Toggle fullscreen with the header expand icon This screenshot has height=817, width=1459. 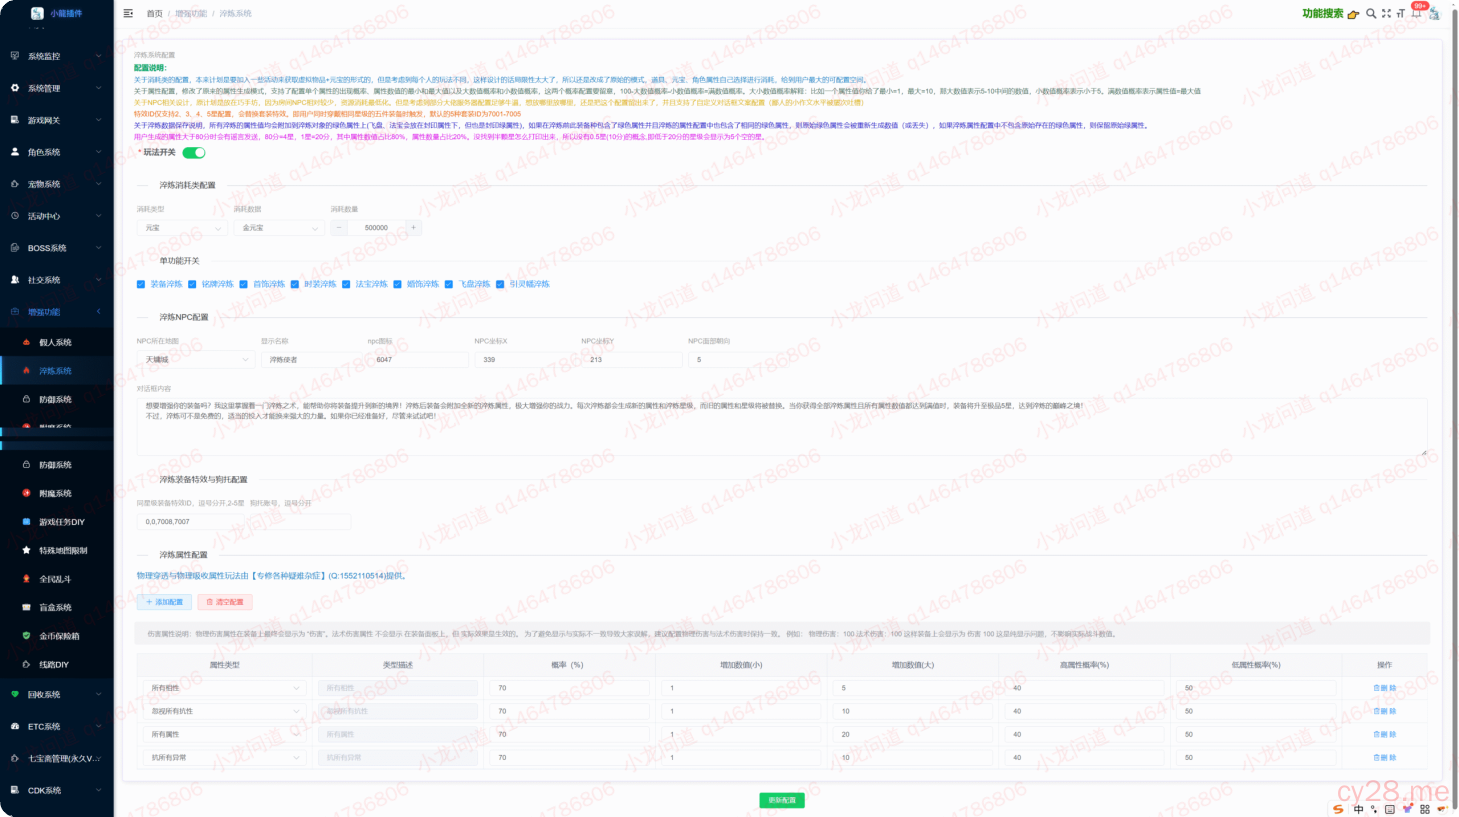click(1386, 14)
